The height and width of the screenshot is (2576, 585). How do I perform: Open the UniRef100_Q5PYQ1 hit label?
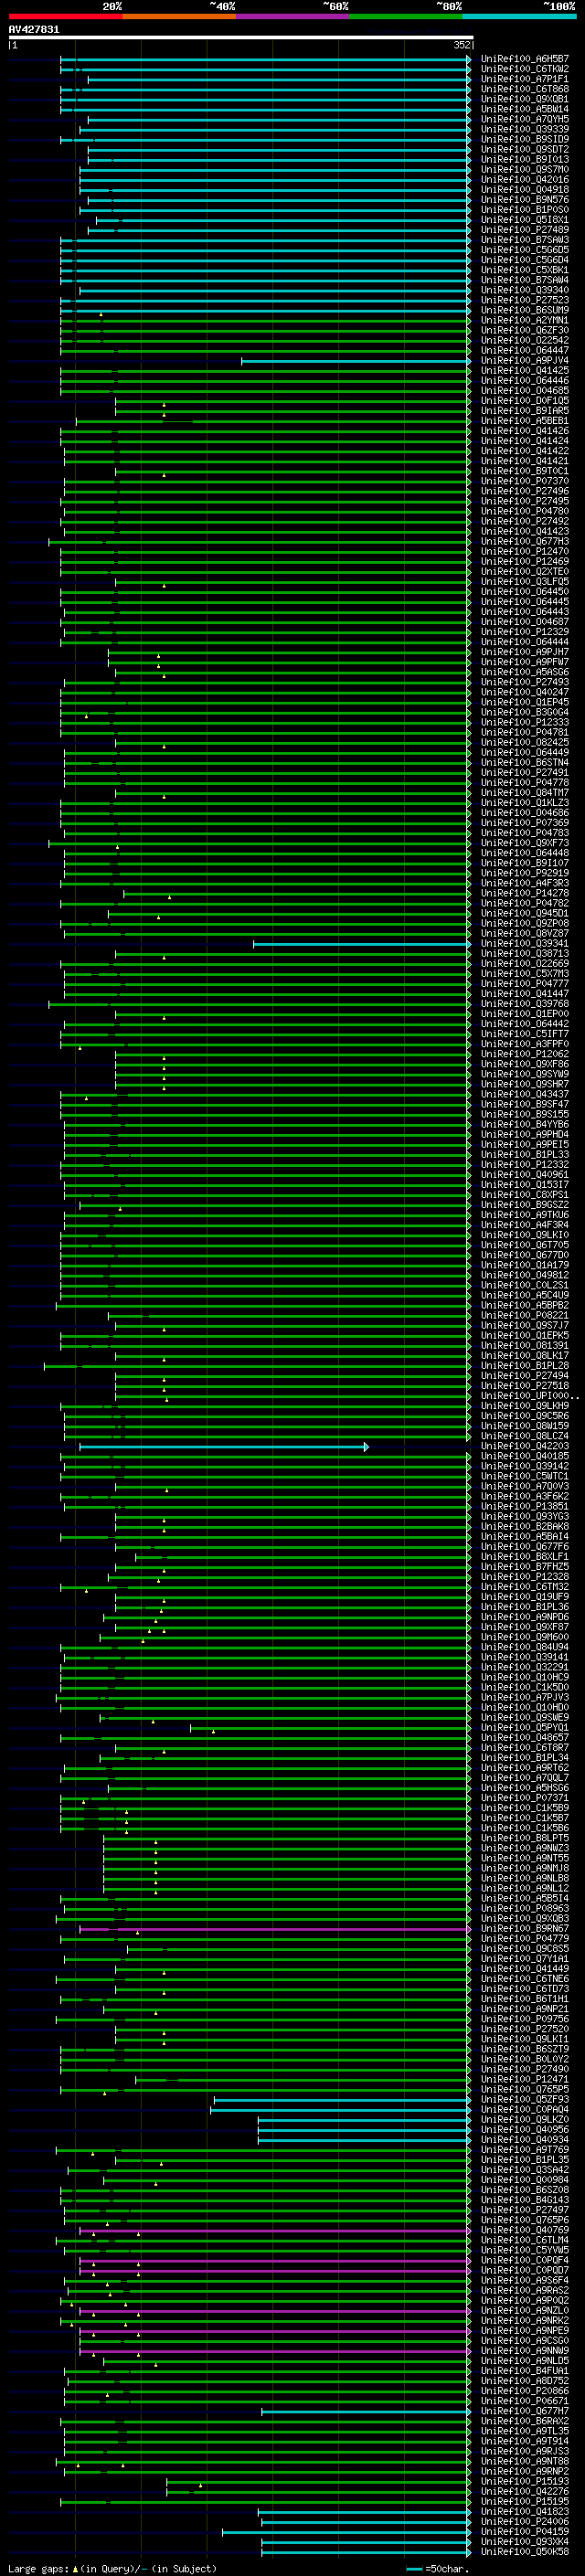[525, 1728]
